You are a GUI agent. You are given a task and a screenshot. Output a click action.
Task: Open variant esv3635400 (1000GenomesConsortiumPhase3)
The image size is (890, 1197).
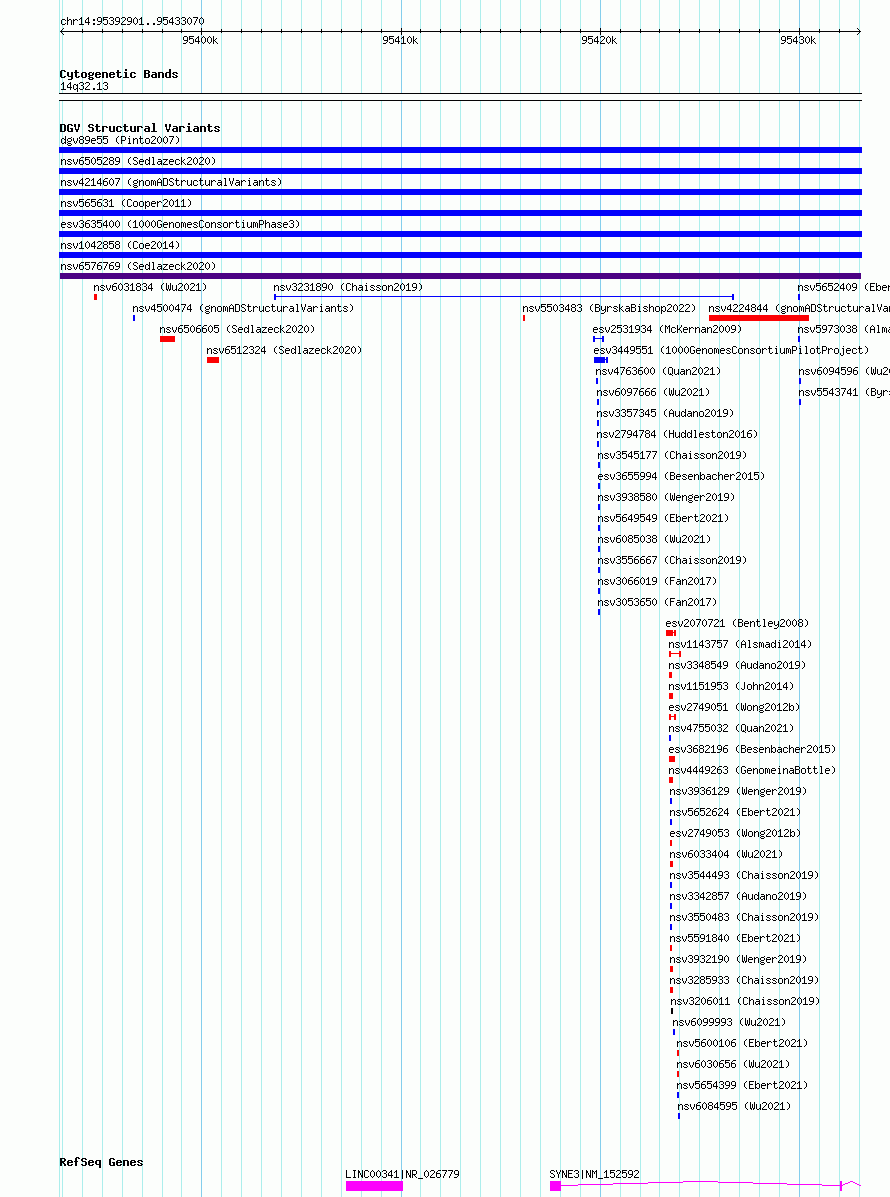(180, 224)
